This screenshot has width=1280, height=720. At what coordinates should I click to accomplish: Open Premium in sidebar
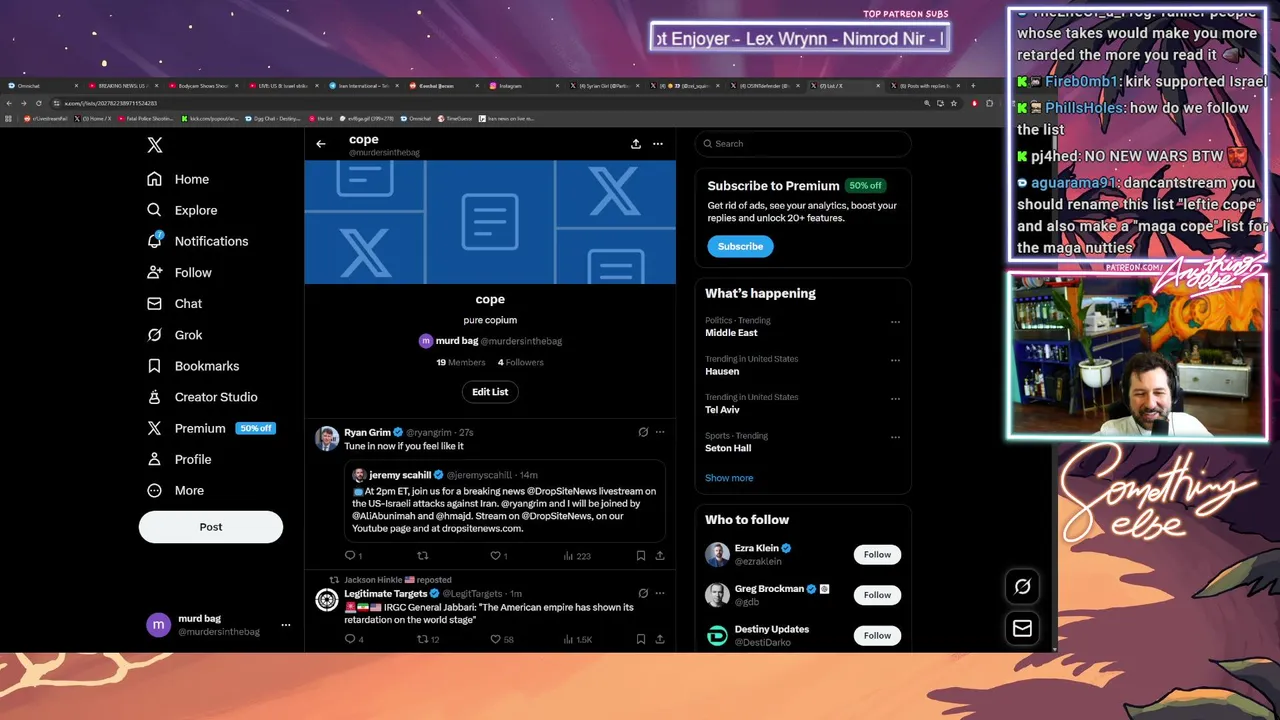210,428
